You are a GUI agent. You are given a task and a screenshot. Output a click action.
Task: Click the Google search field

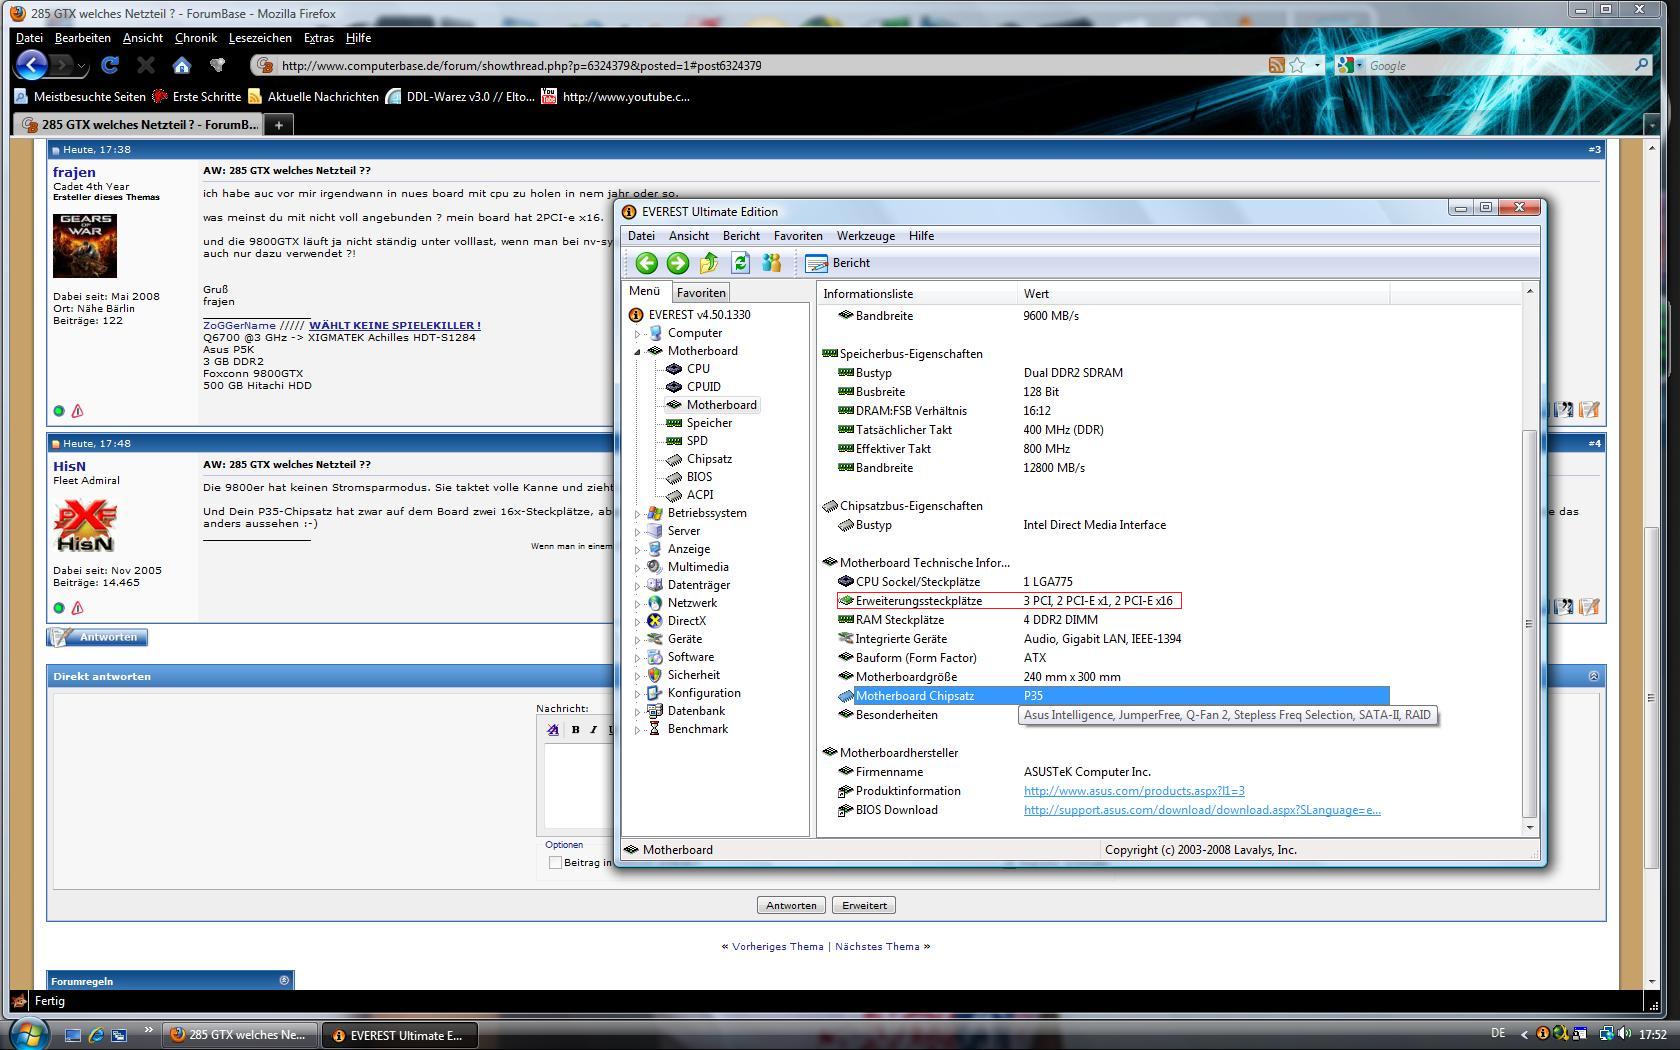coord(1497,65)
